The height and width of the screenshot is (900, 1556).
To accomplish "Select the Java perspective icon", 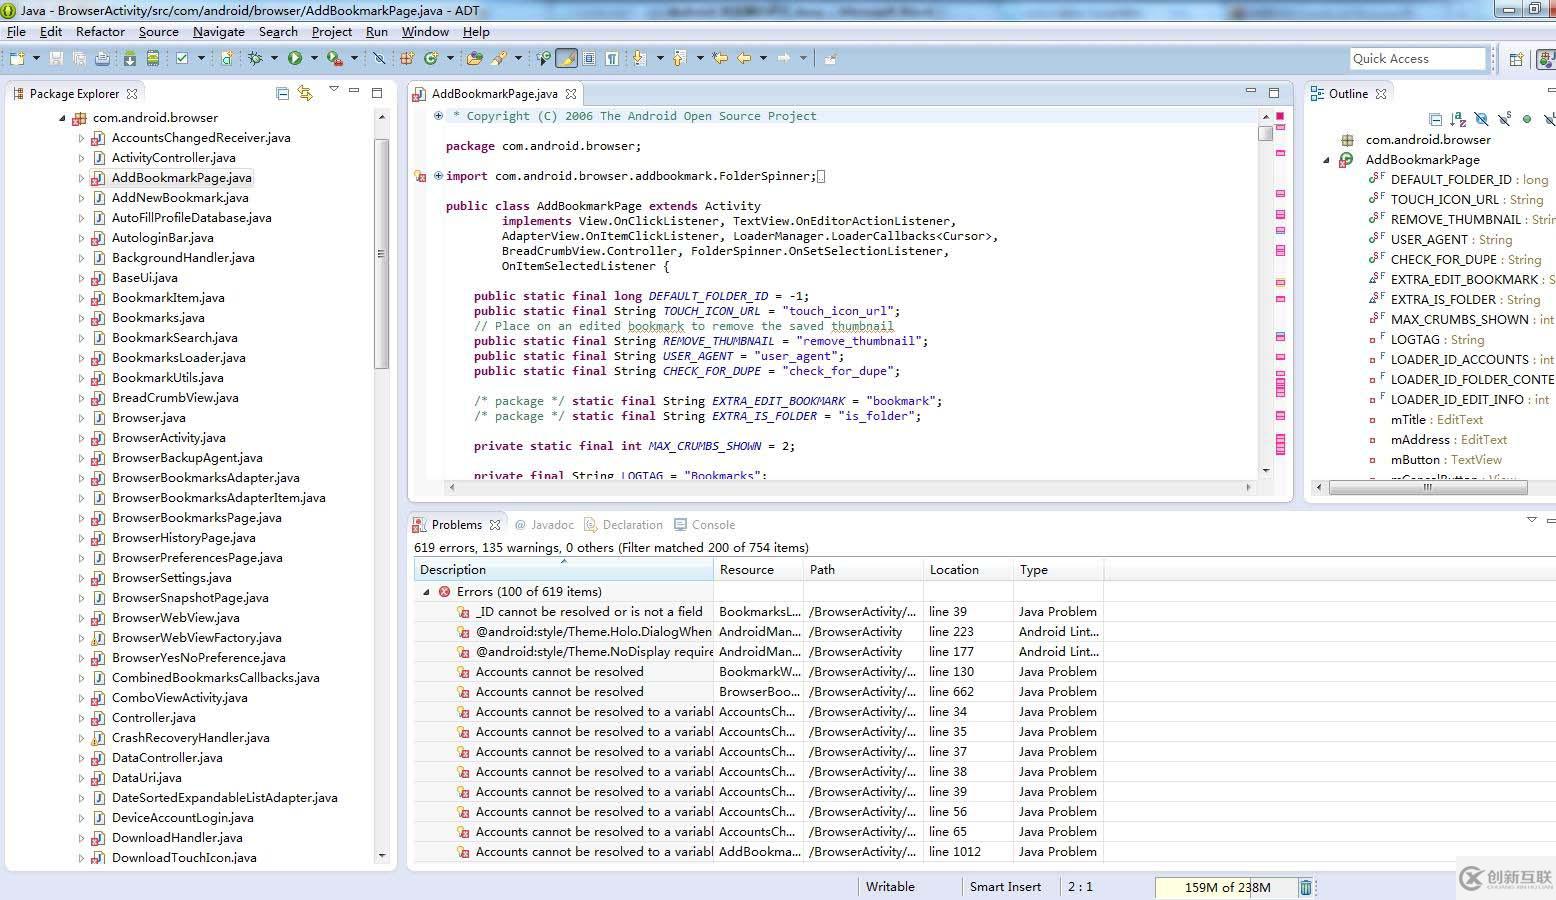I will coord(1545,59).
